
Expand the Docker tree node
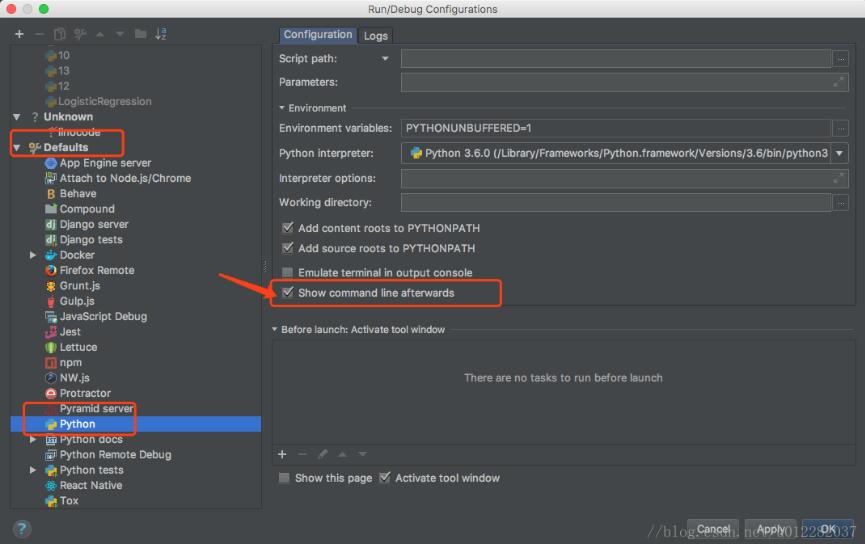coord(33,255)
